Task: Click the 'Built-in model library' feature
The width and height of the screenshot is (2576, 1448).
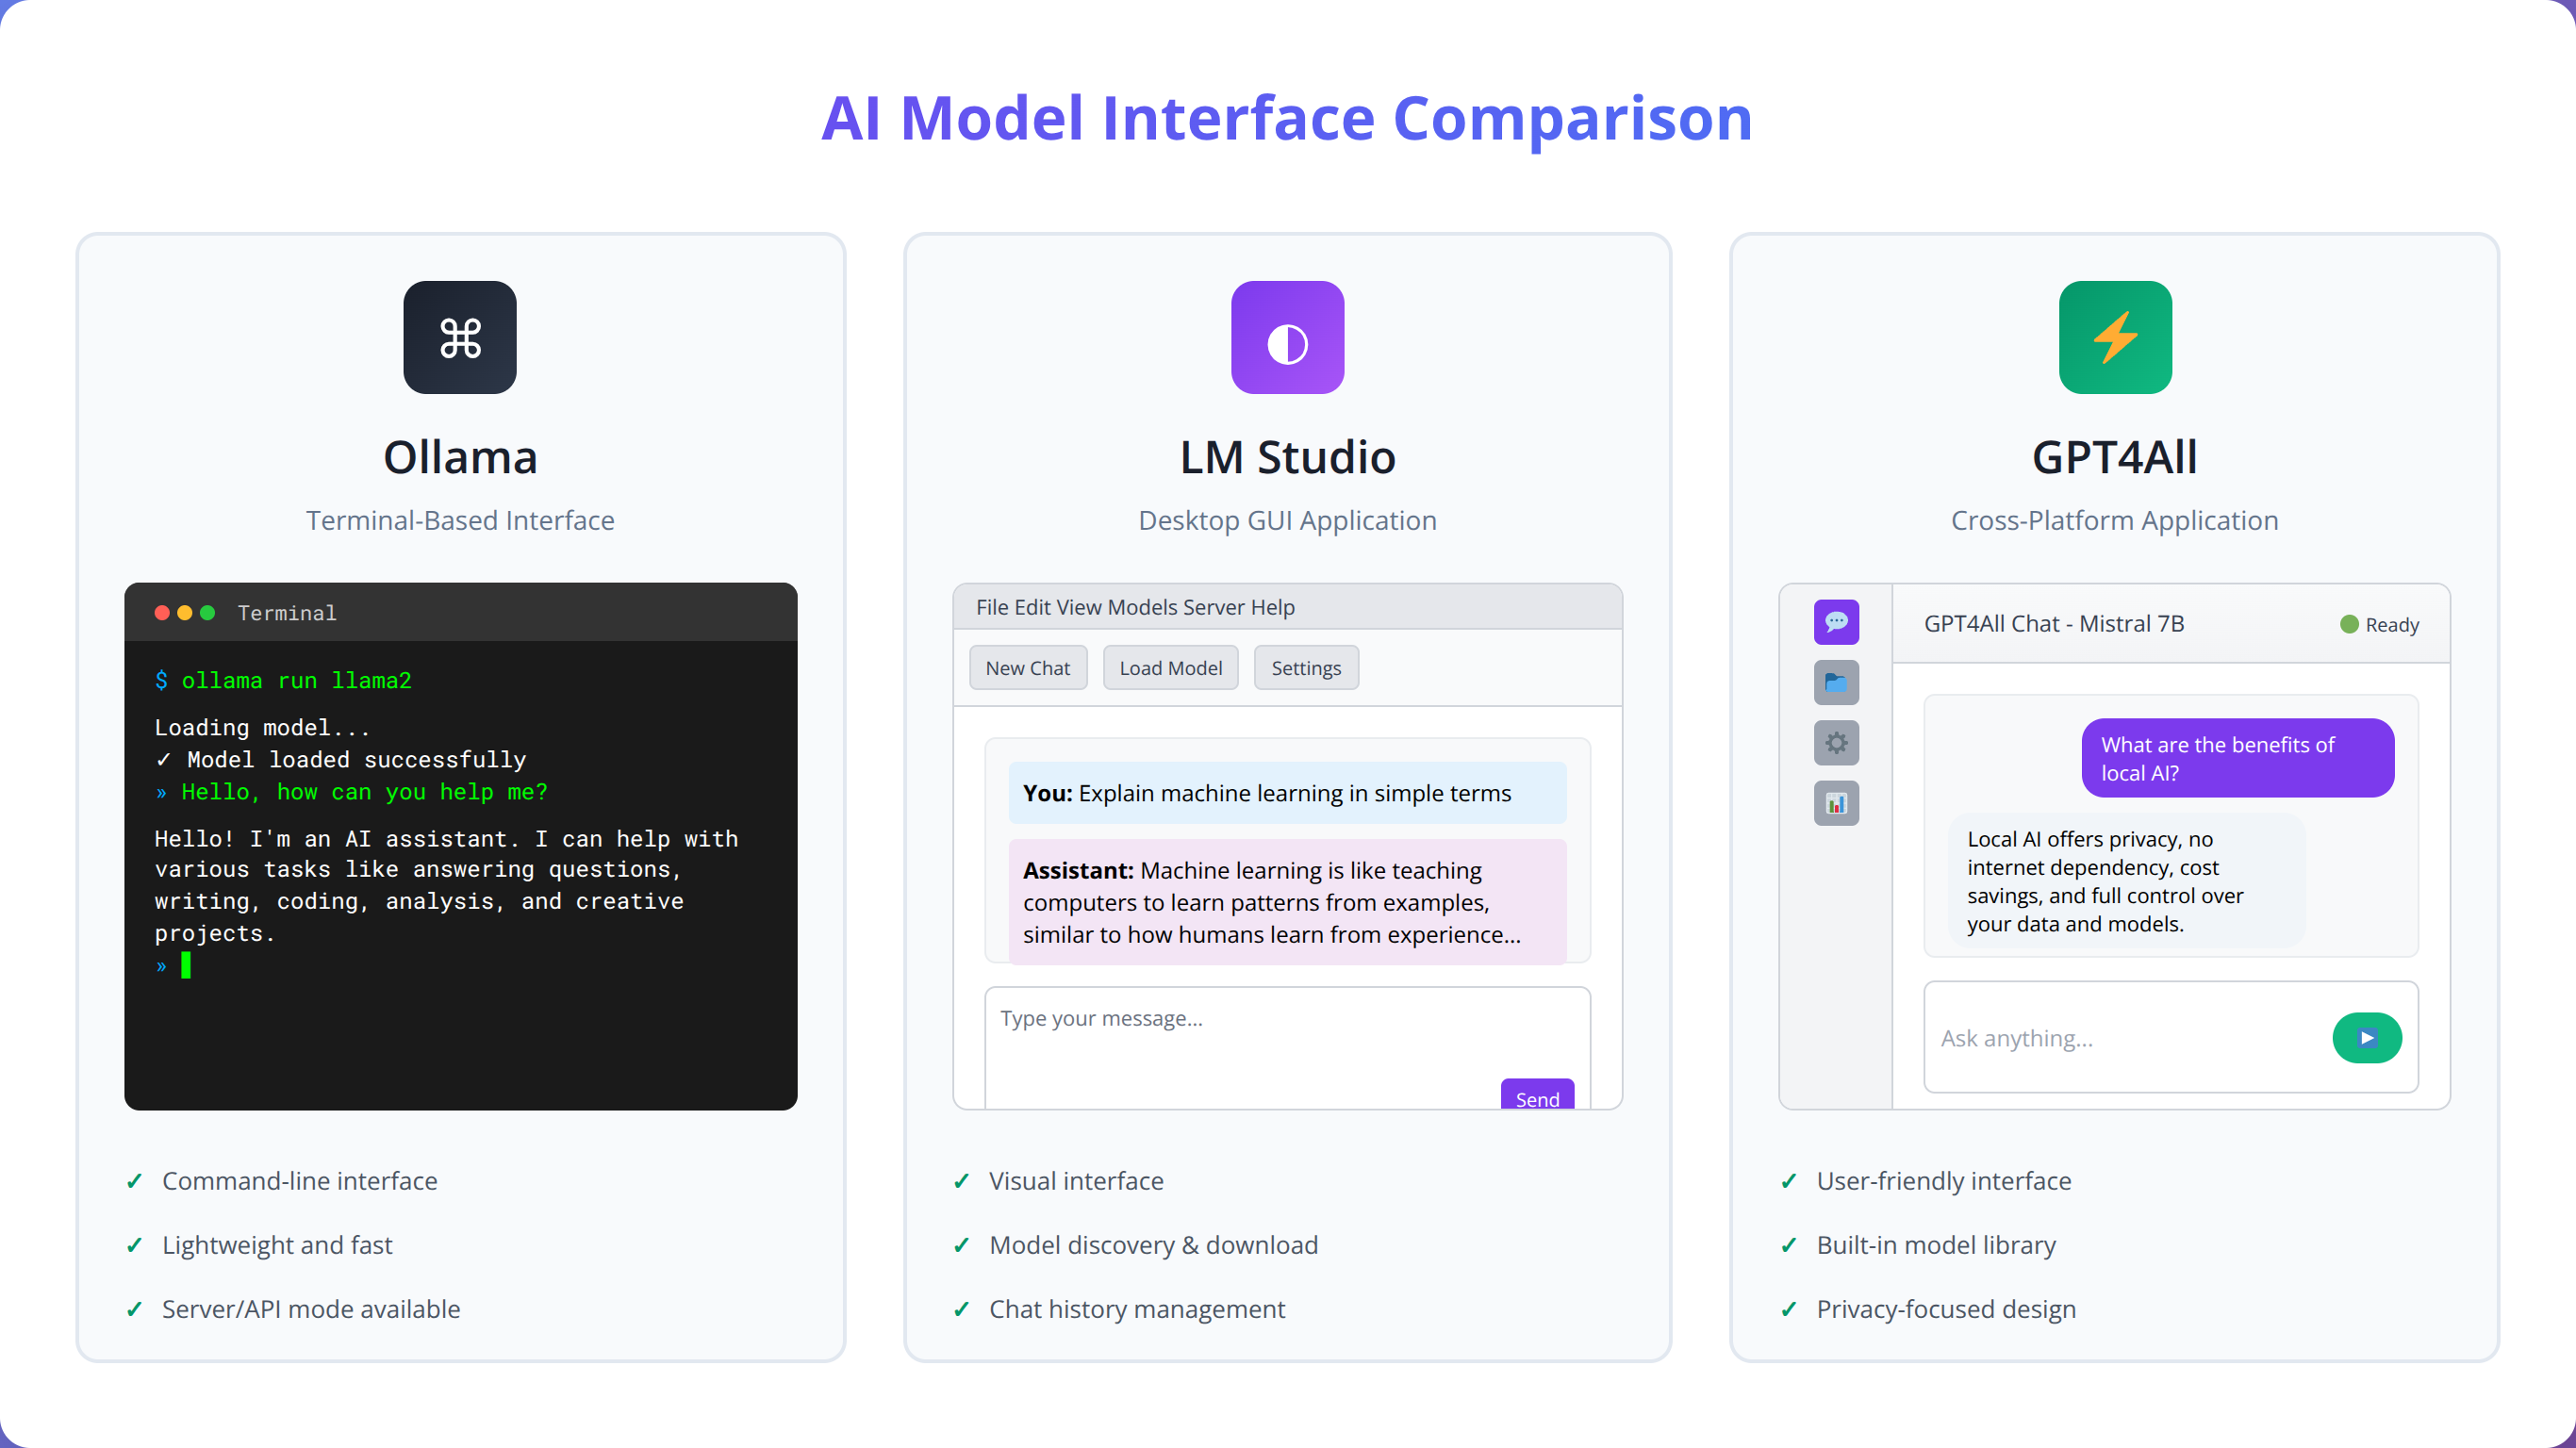Action: (1936, 1245)
